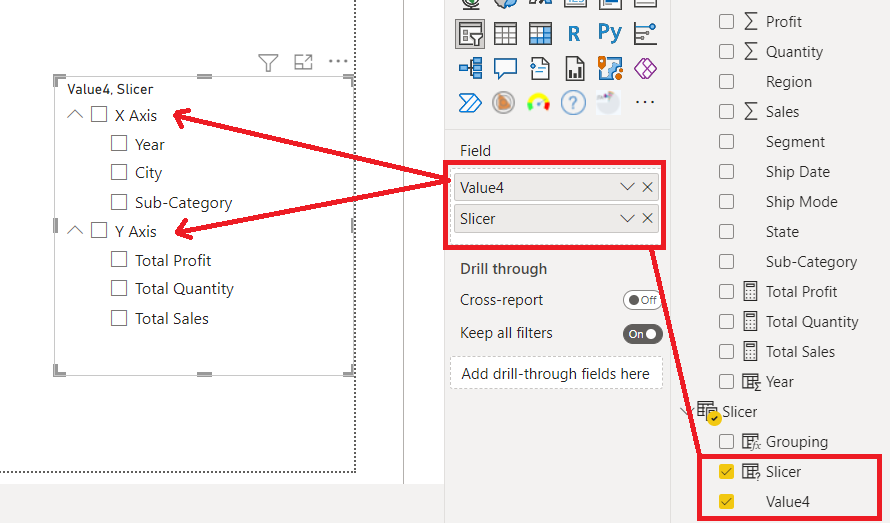Check Y Axis box in slicer visual
890x523 pixels.
99,230
